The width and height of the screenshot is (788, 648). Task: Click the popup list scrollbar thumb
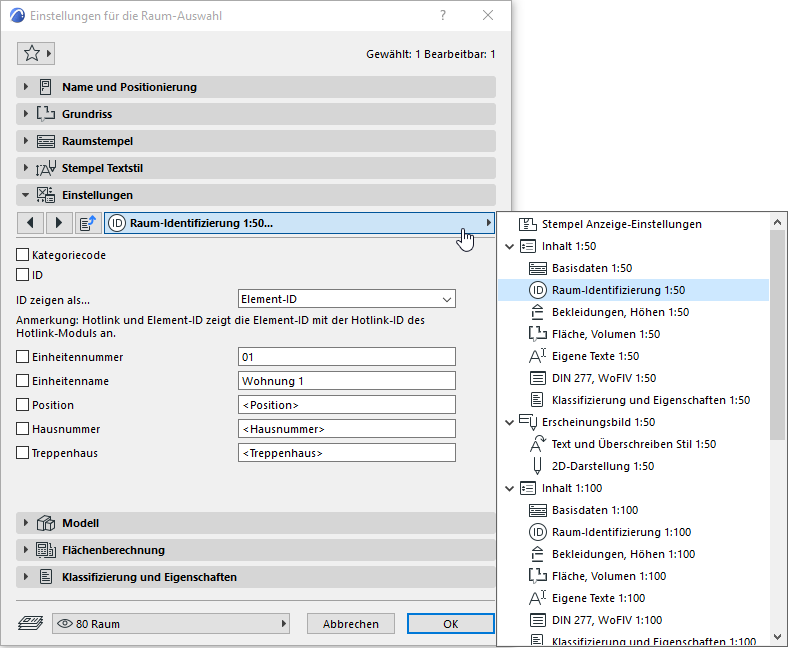(777, 334)
